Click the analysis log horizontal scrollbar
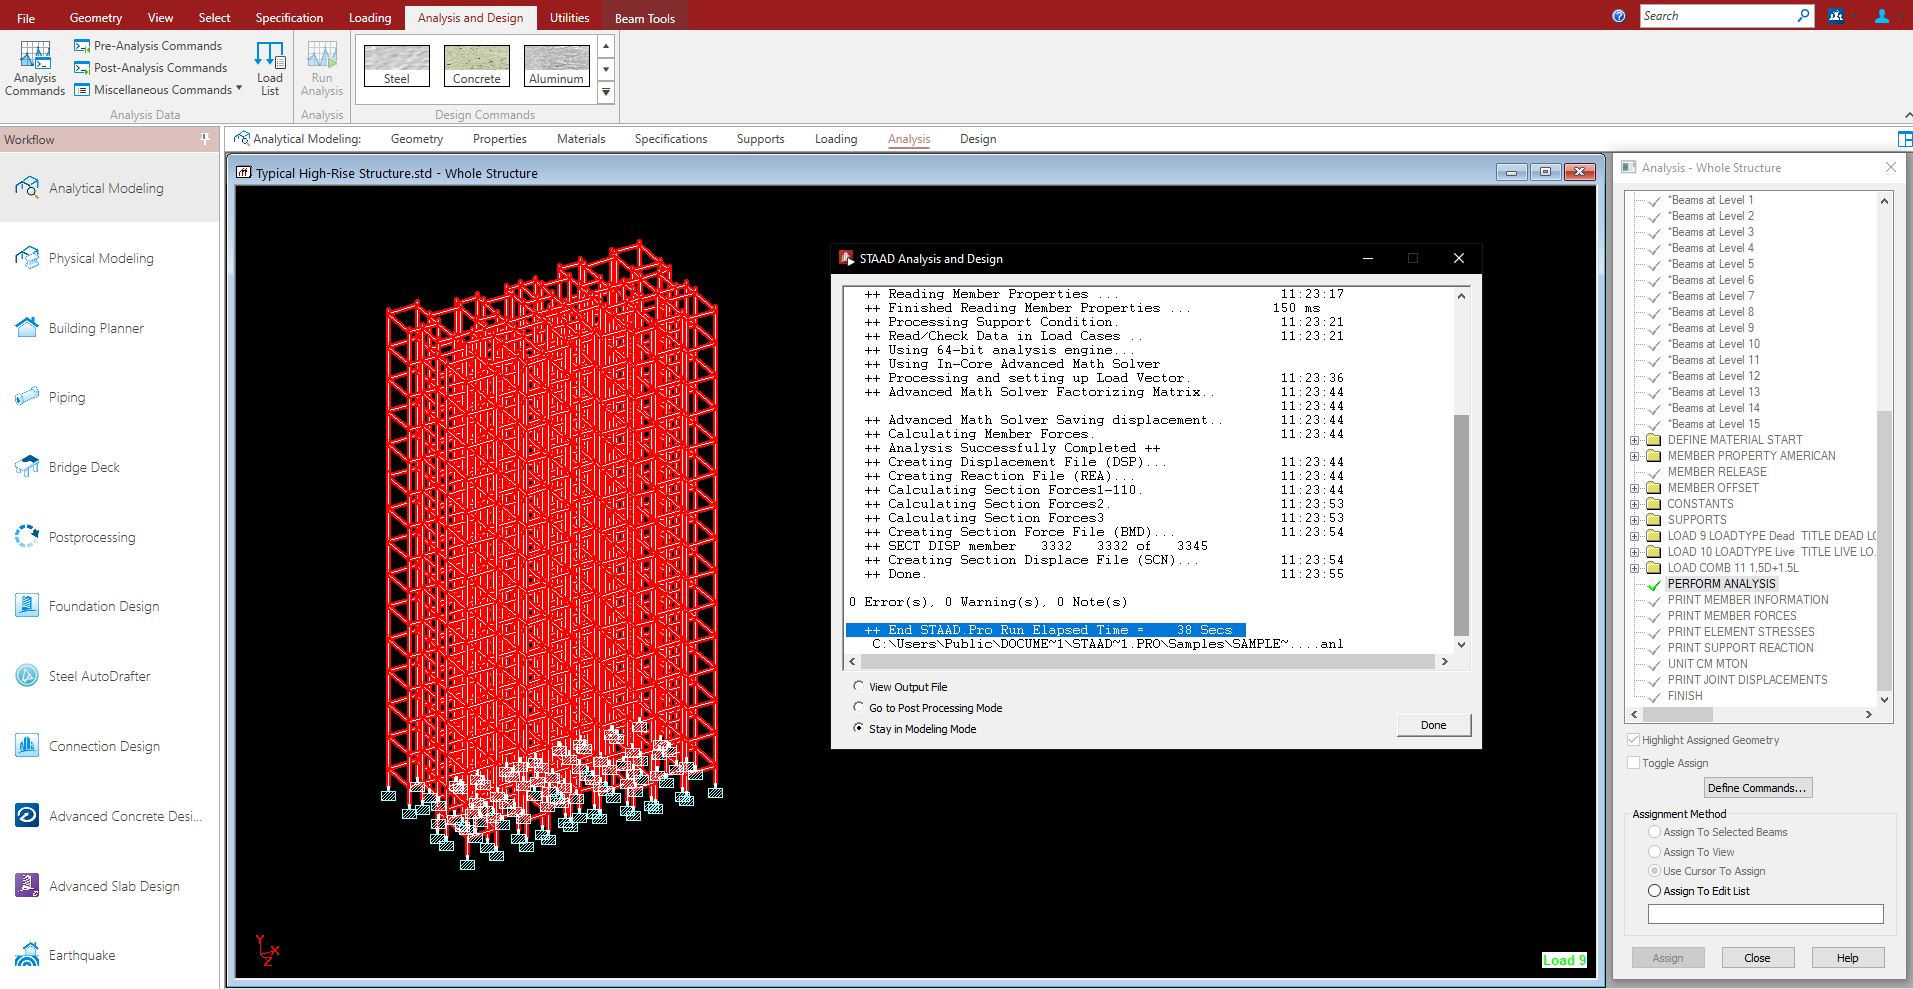This screenshot has height=989, width=1913. tap(1148, 662)
